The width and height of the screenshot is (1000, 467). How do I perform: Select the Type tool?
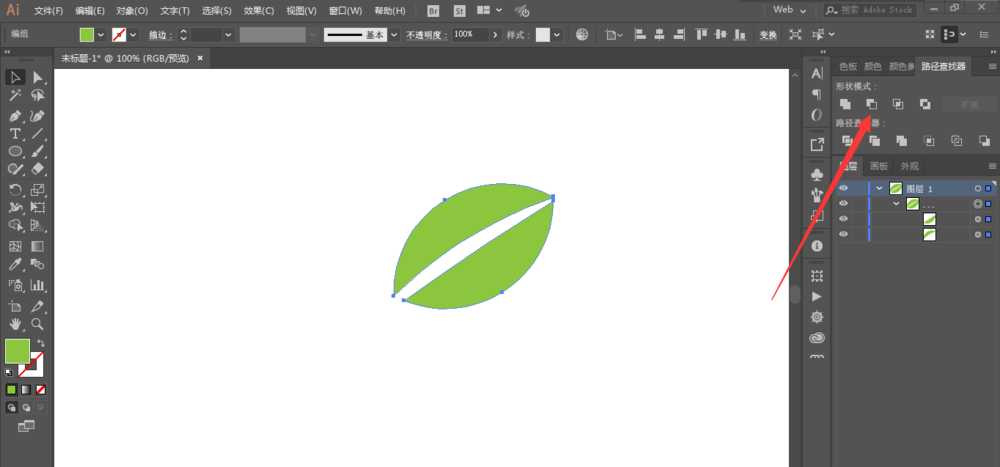pos(15,134)
